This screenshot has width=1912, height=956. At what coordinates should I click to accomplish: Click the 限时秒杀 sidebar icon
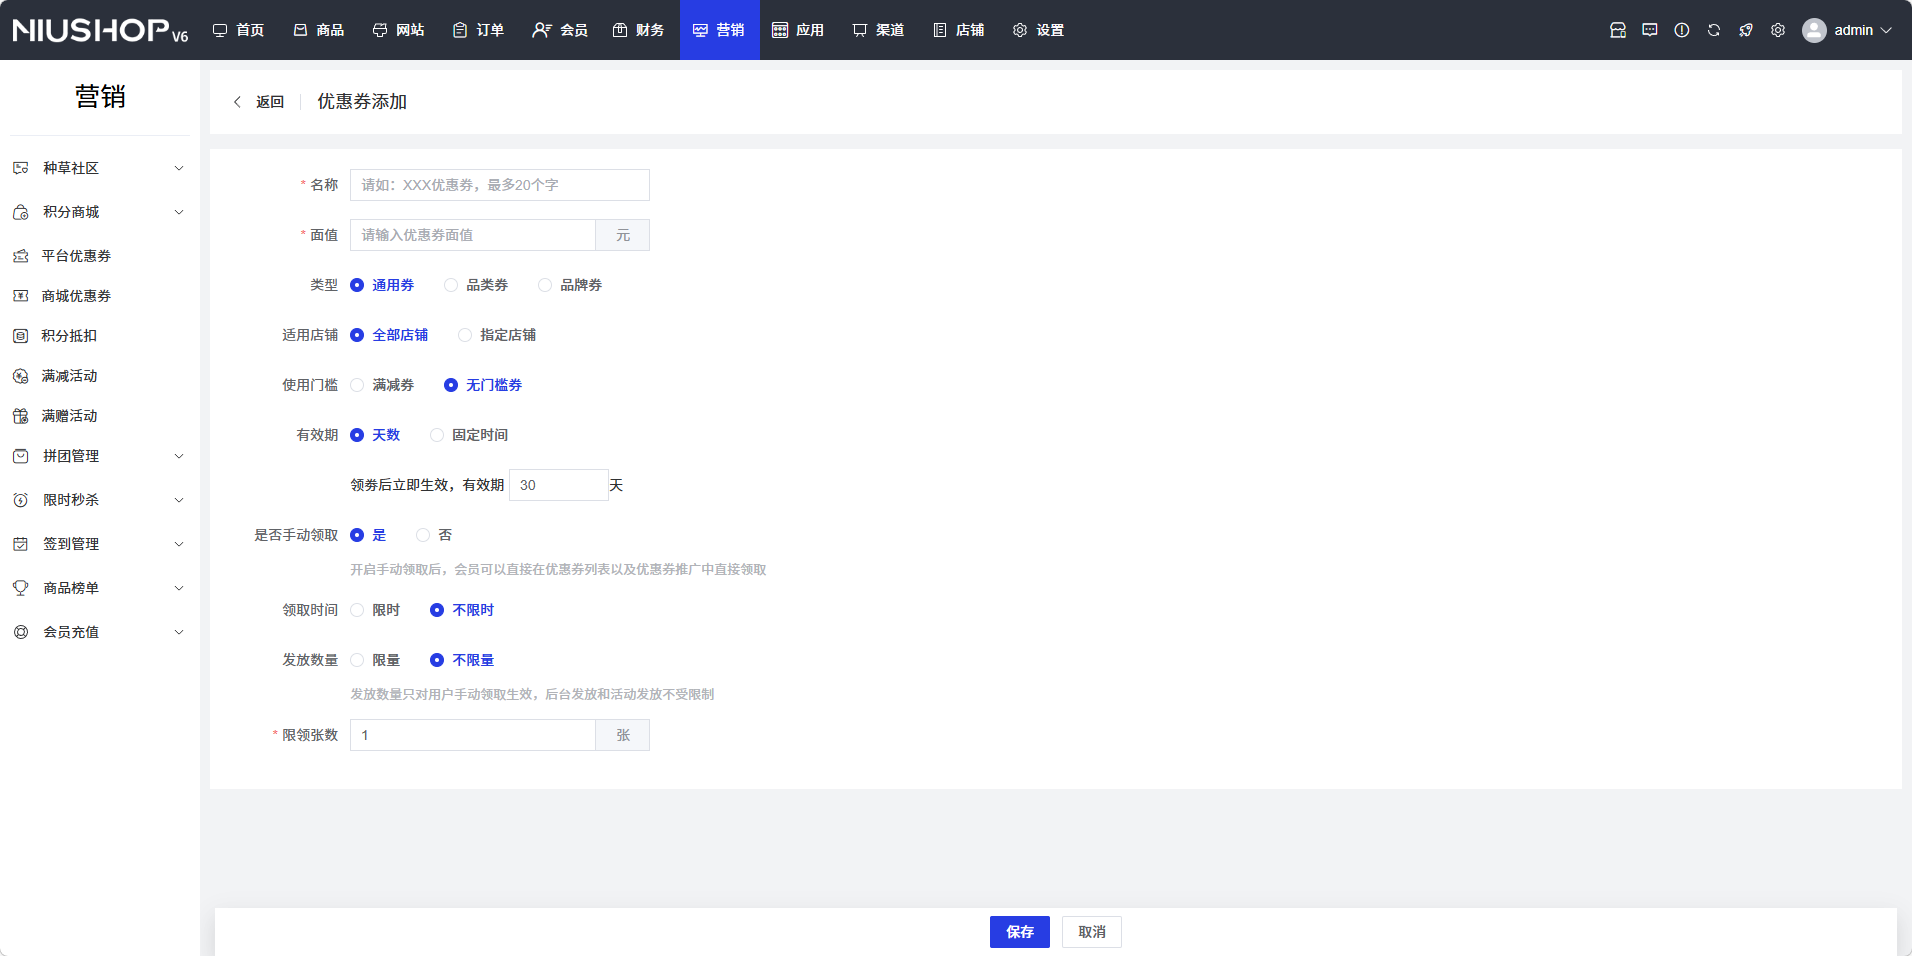point(21,500)
